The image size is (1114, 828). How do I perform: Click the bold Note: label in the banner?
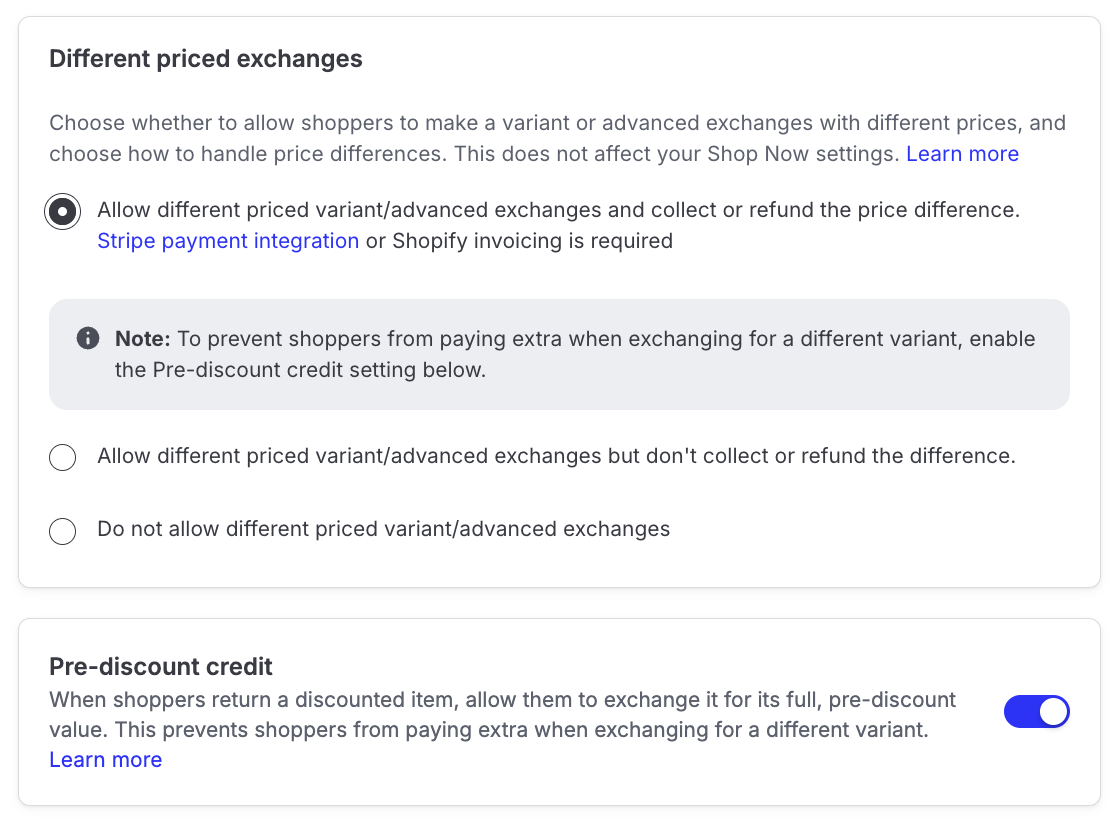pyautogui.click(x=143, y=338)
